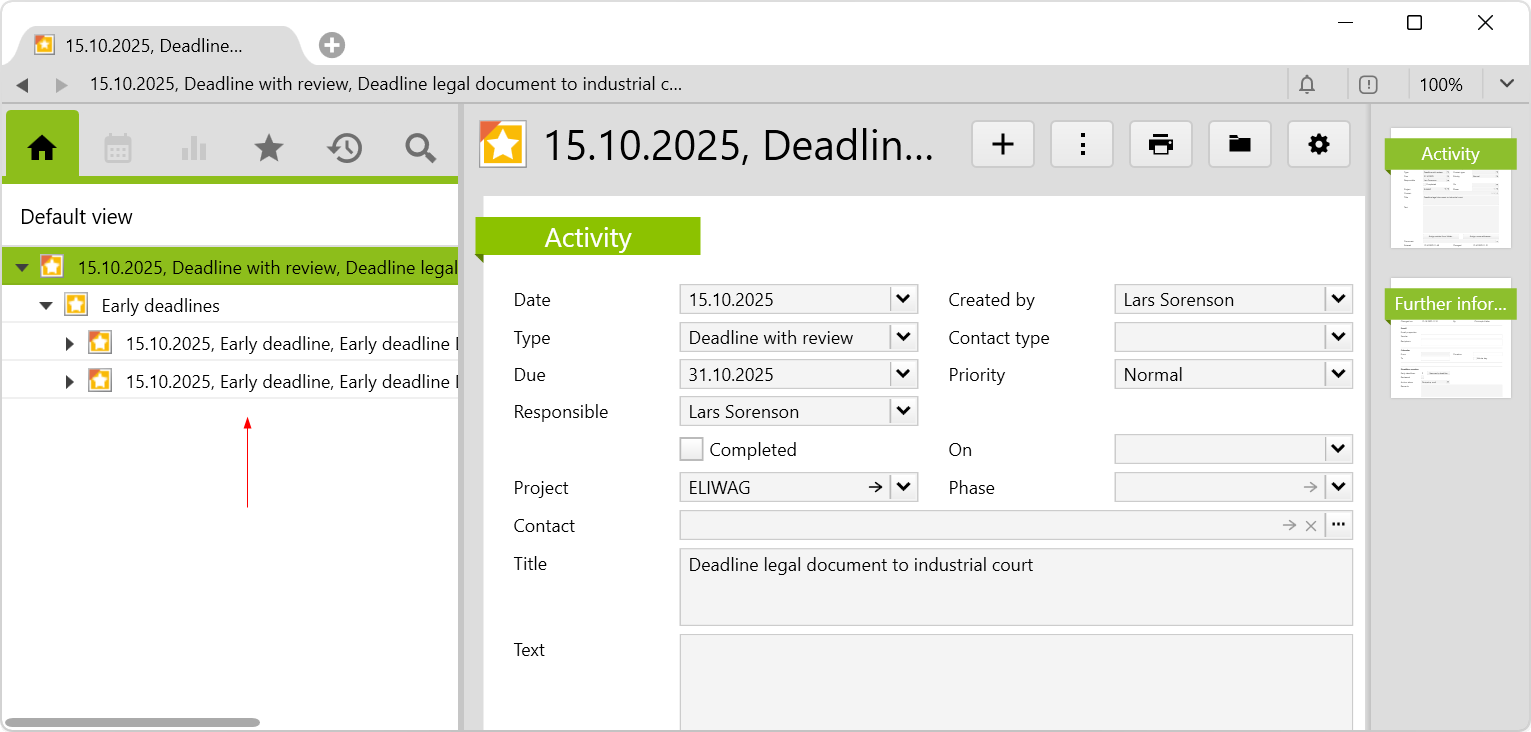The width and height of the screenshot is (1531, 732).
Task: Open the three-dot more options button
Action: pyautogui.click(x=1082, y=145)
